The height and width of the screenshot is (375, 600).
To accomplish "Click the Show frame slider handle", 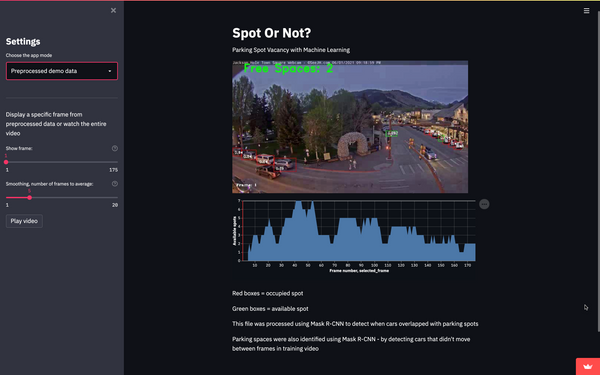I will coord(6,162).
